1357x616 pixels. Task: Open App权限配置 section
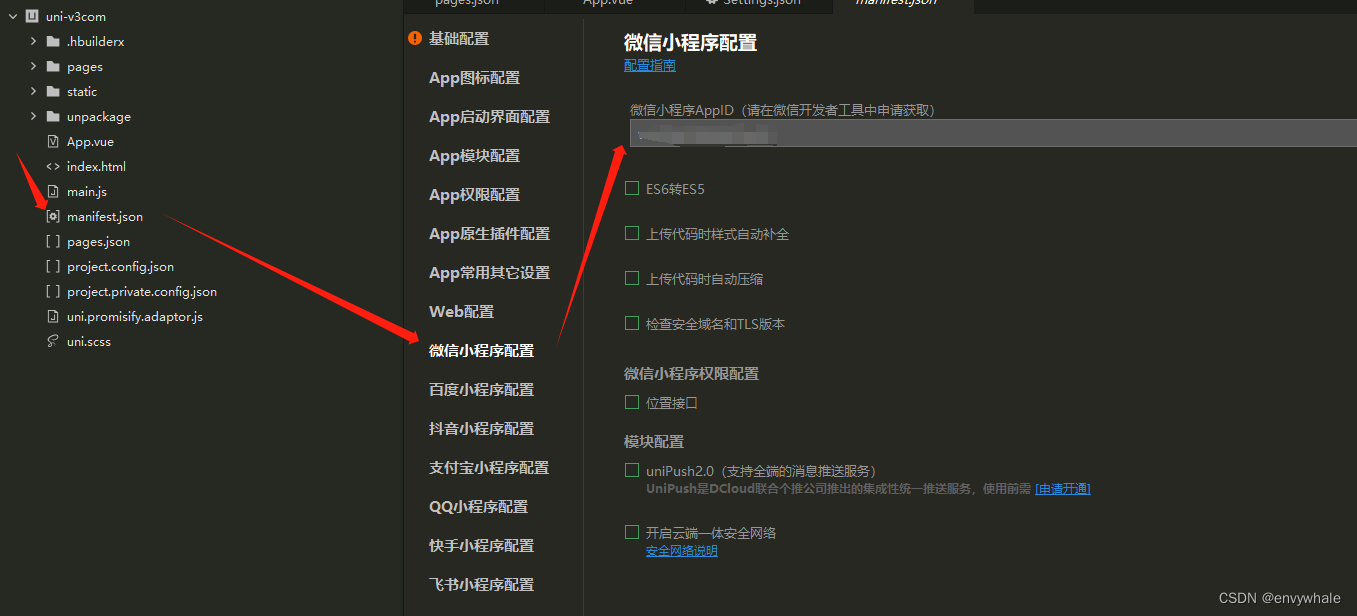click(474, 195)
